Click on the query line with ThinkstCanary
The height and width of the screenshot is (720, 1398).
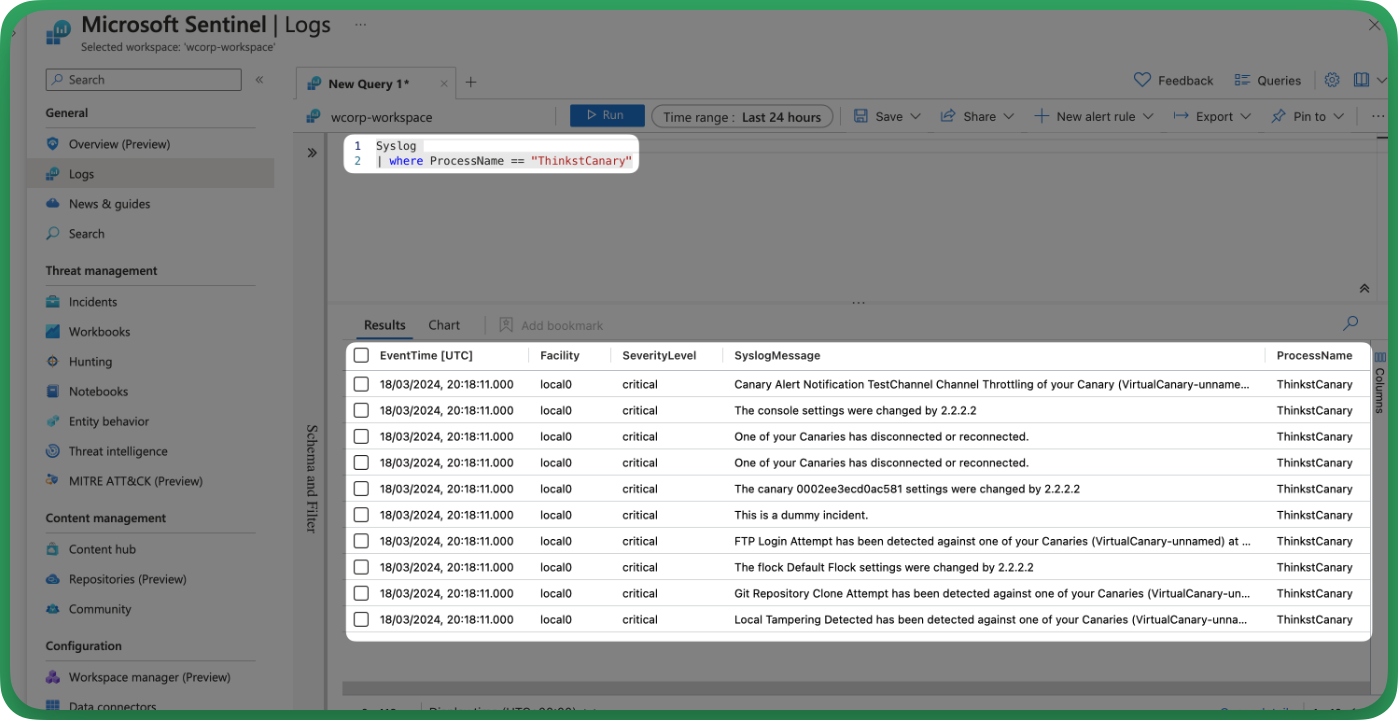tap(505, 161)
